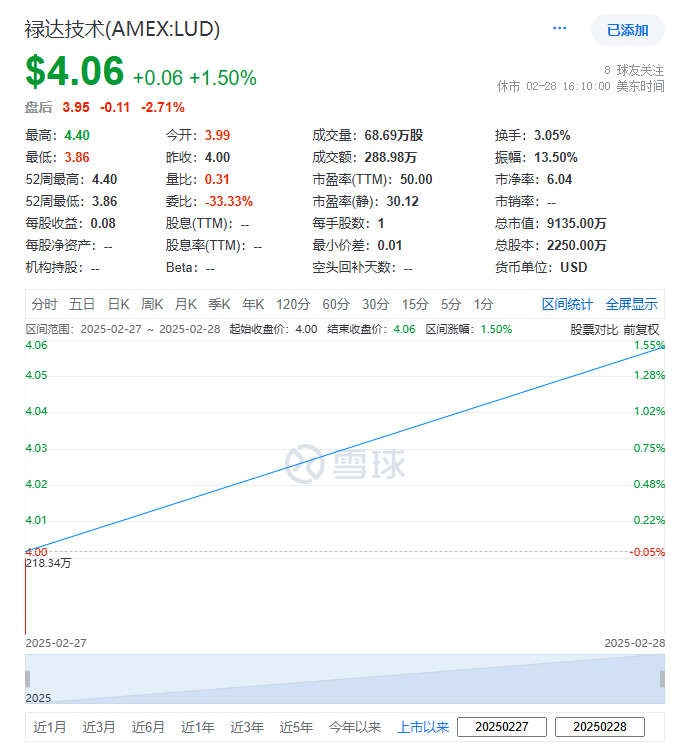Show the 120分 interval chart
689x751 pixels.
[293, 304]
